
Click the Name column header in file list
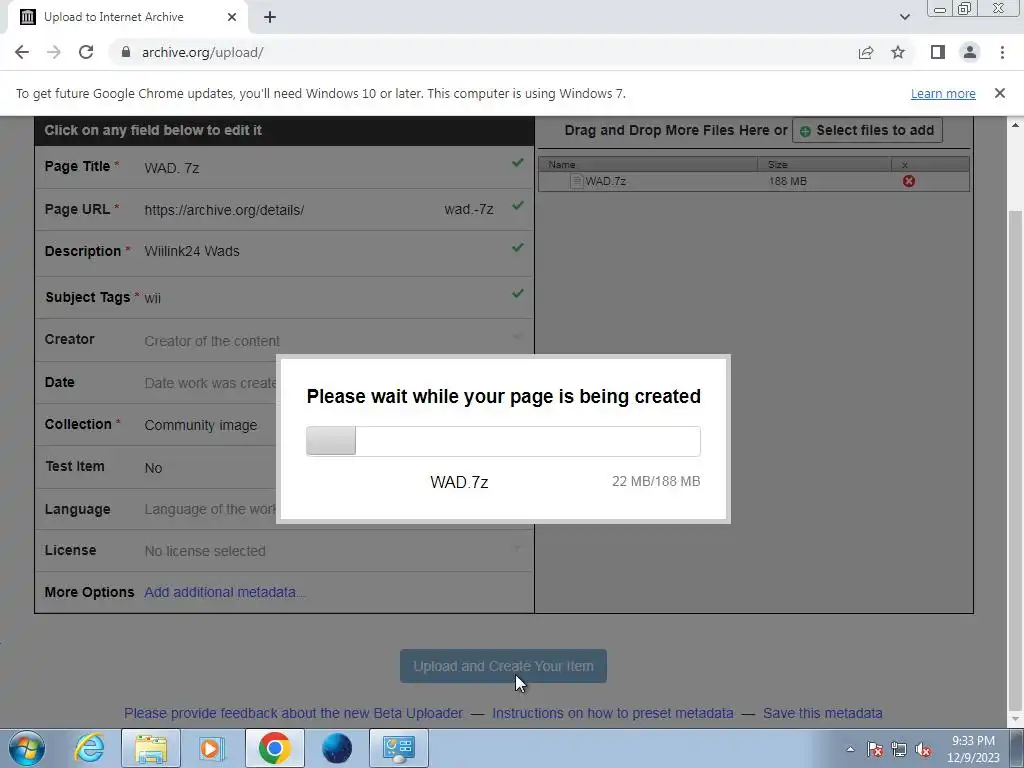click(x=648, y=165)
